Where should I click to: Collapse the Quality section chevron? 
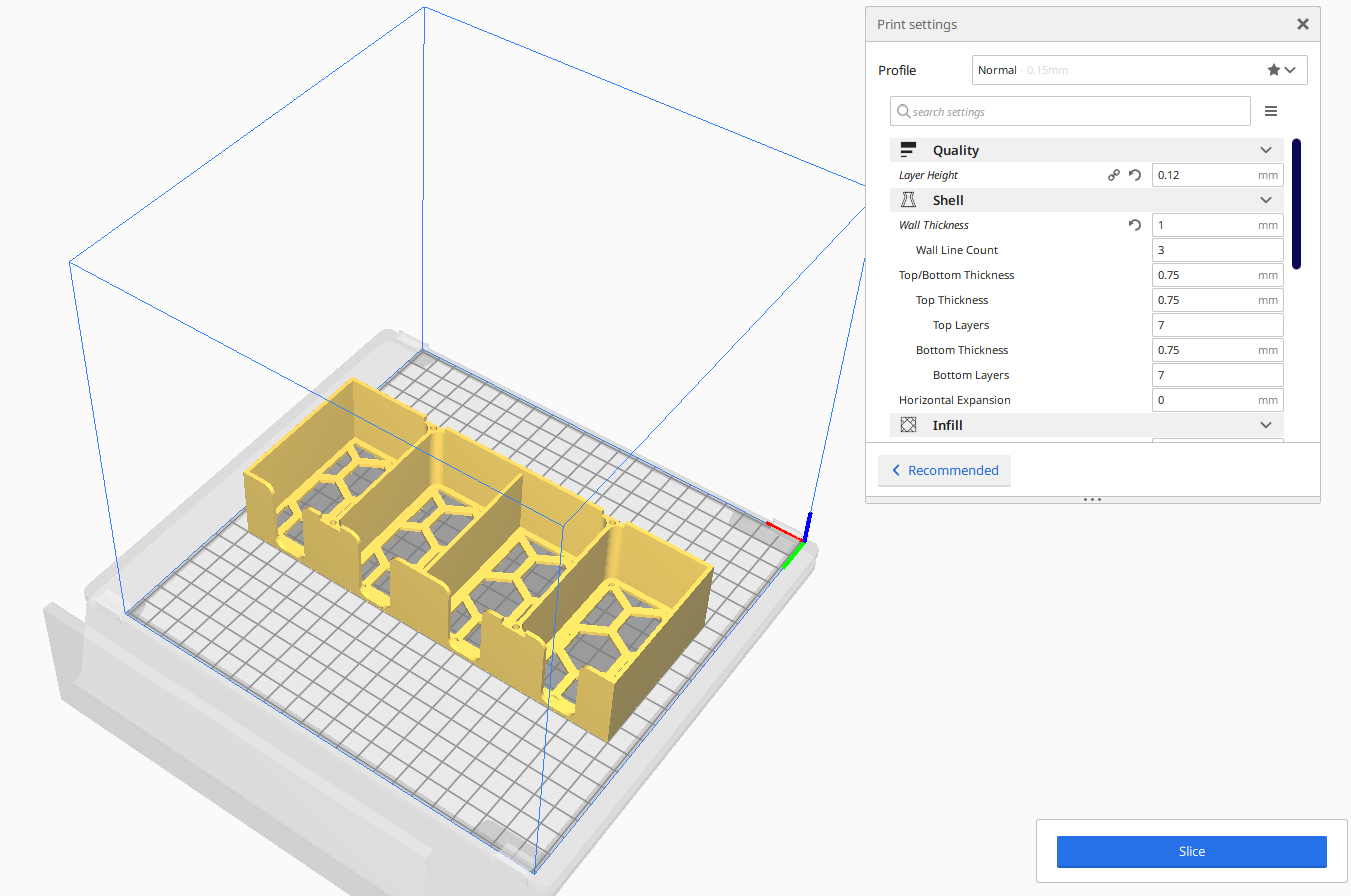coord(1266,150)
